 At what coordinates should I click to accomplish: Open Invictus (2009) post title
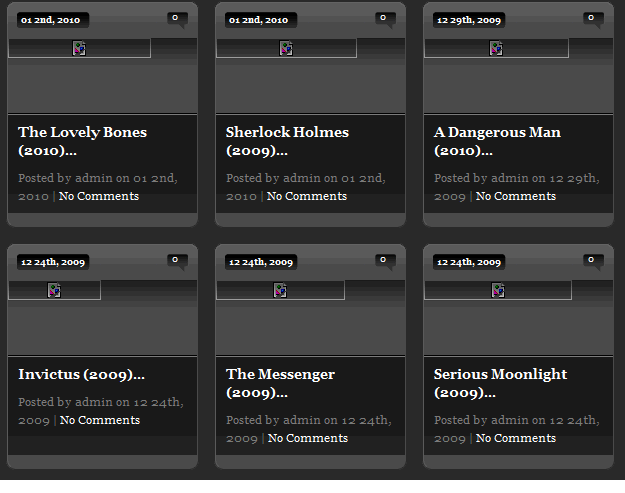tap(82, 374)
